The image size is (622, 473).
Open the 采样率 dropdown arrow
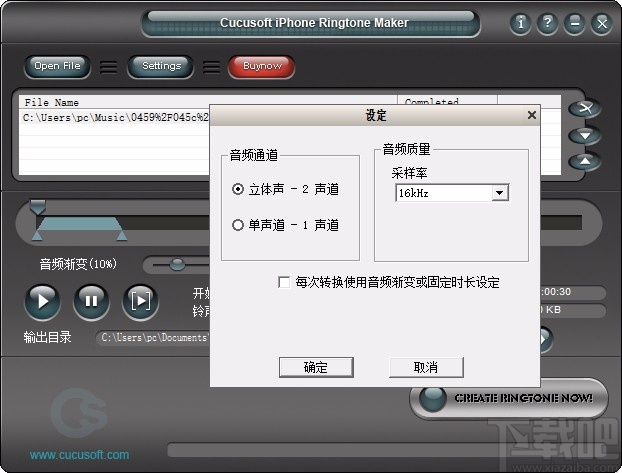click(500, 193)
